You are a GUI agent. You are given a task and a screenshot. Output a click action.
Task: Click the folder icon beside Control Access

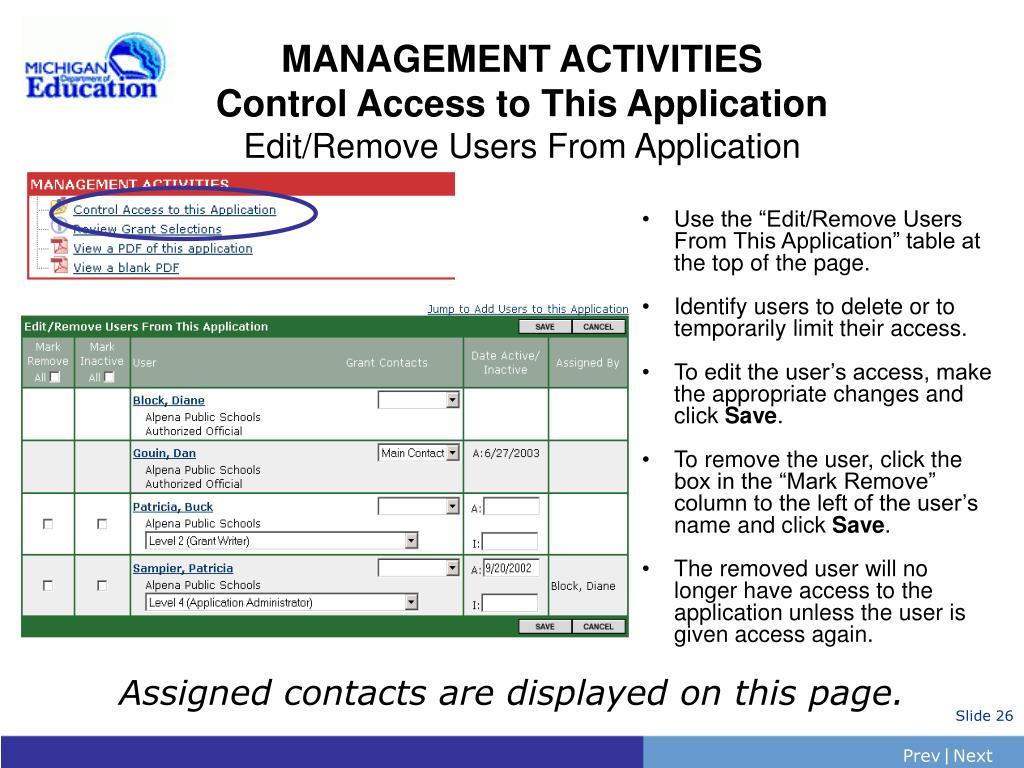pos(59,208)
